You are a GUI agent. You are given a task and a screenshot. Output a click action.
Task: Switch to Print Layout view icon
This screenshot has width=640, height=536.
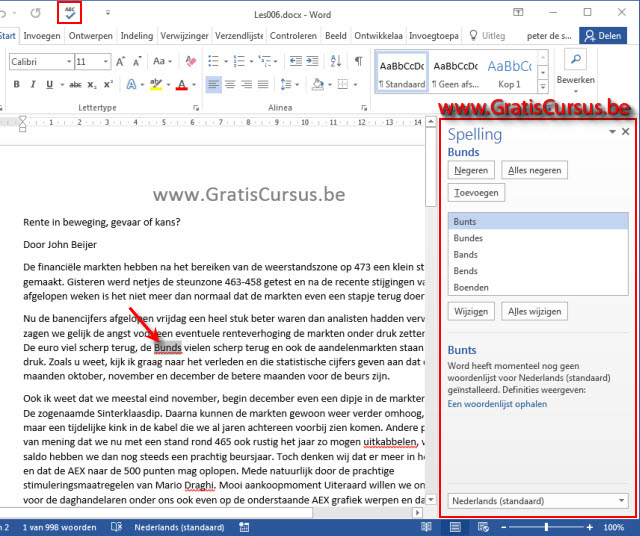click(x=455, y=527)
